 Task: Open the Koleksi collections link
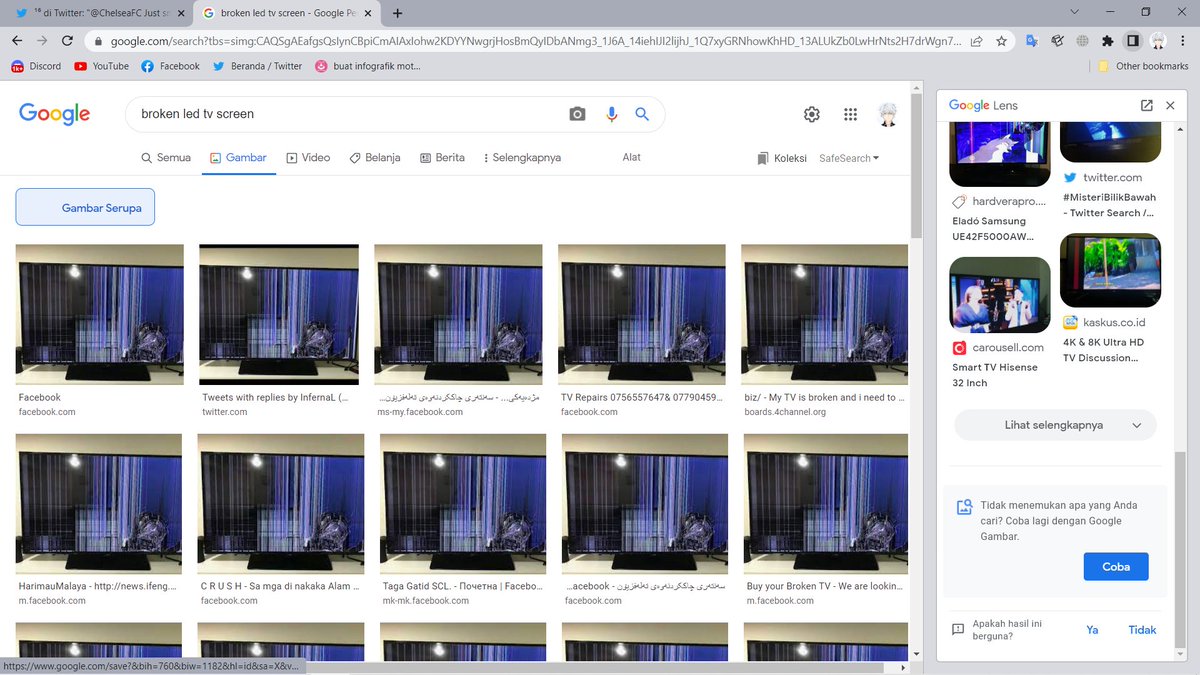coord(782,158)
